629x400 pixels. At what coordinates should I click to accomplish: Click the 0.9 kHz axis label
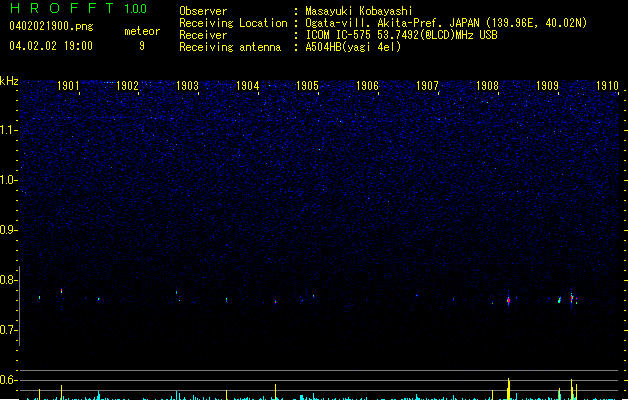point(8,230)
